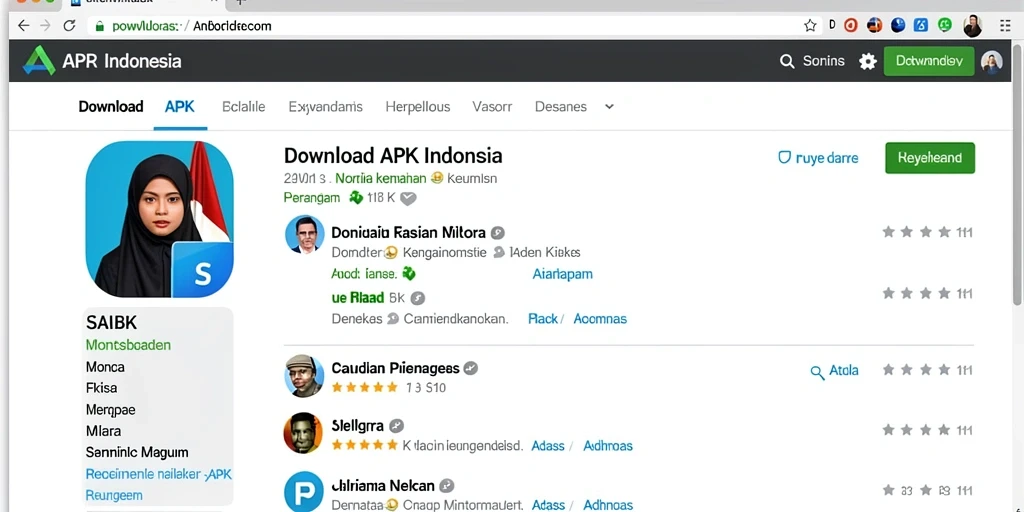Viewport: 1024px width, 512px height.
Task: Click the green Reyeheand button
Action: click(930, 158)
